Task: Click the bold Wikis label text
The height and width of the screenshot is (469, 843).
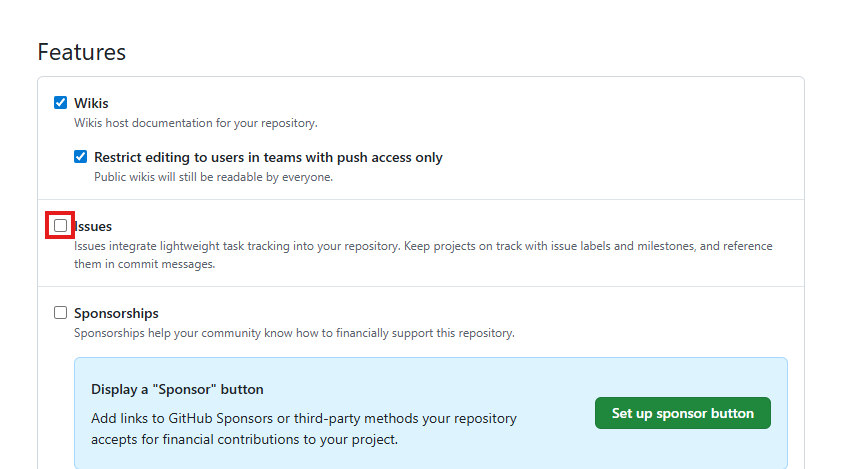Action: coord(91,103)
